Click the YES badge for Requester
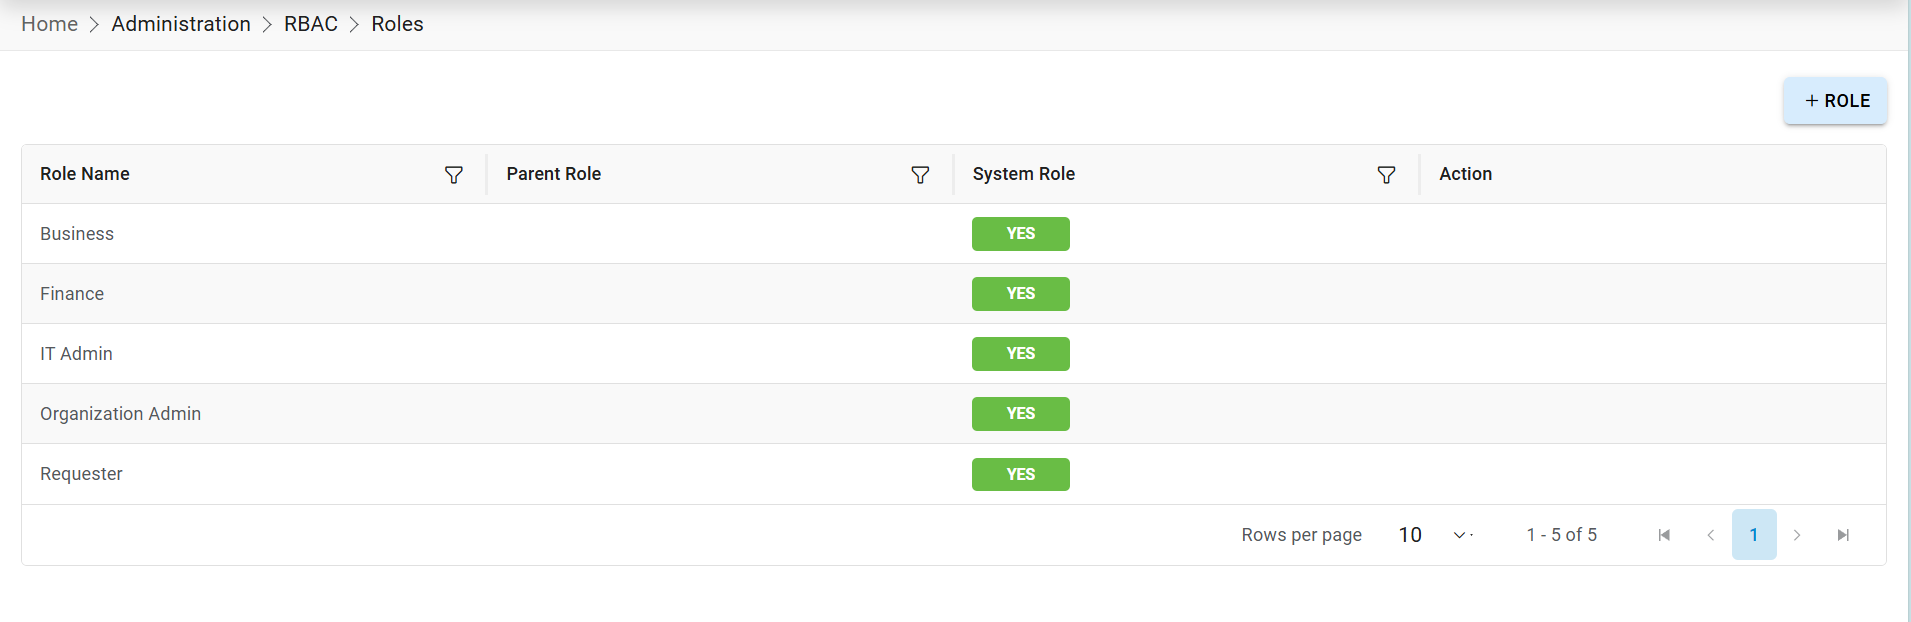 pyautogui.click(x=1020, y=474)
